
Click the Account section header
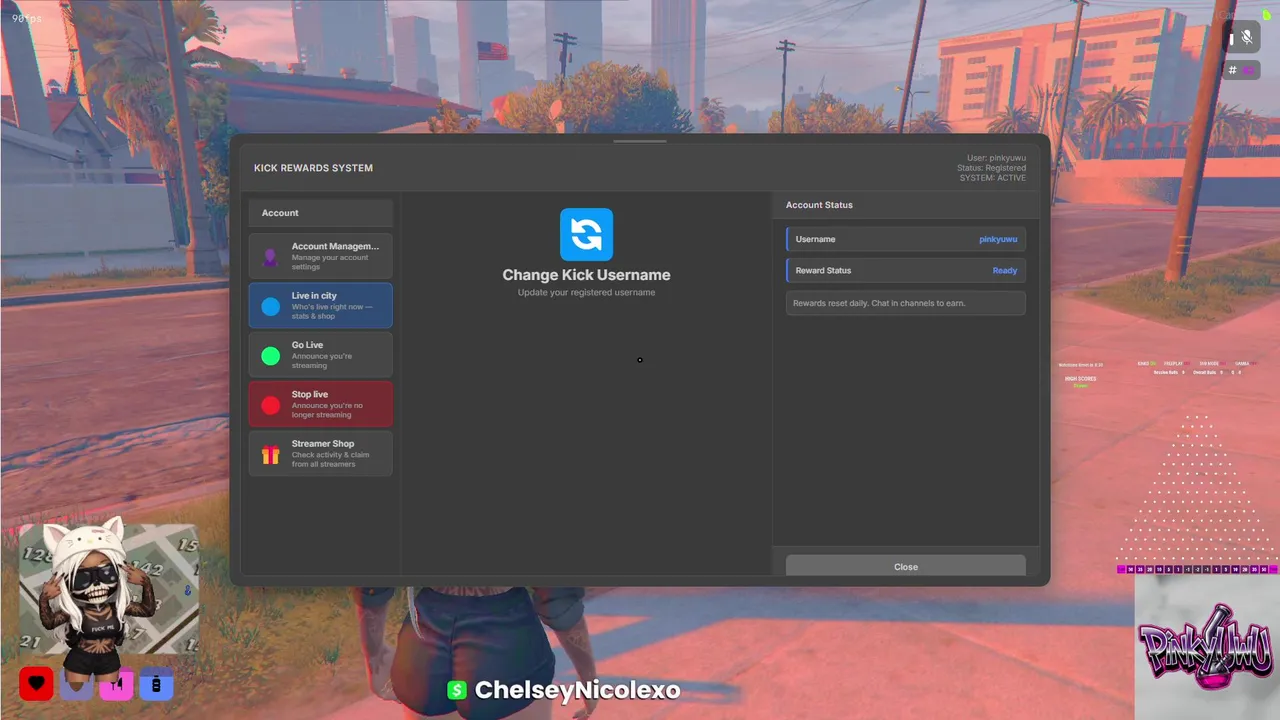pyautogui.click(x=320, y=213)
